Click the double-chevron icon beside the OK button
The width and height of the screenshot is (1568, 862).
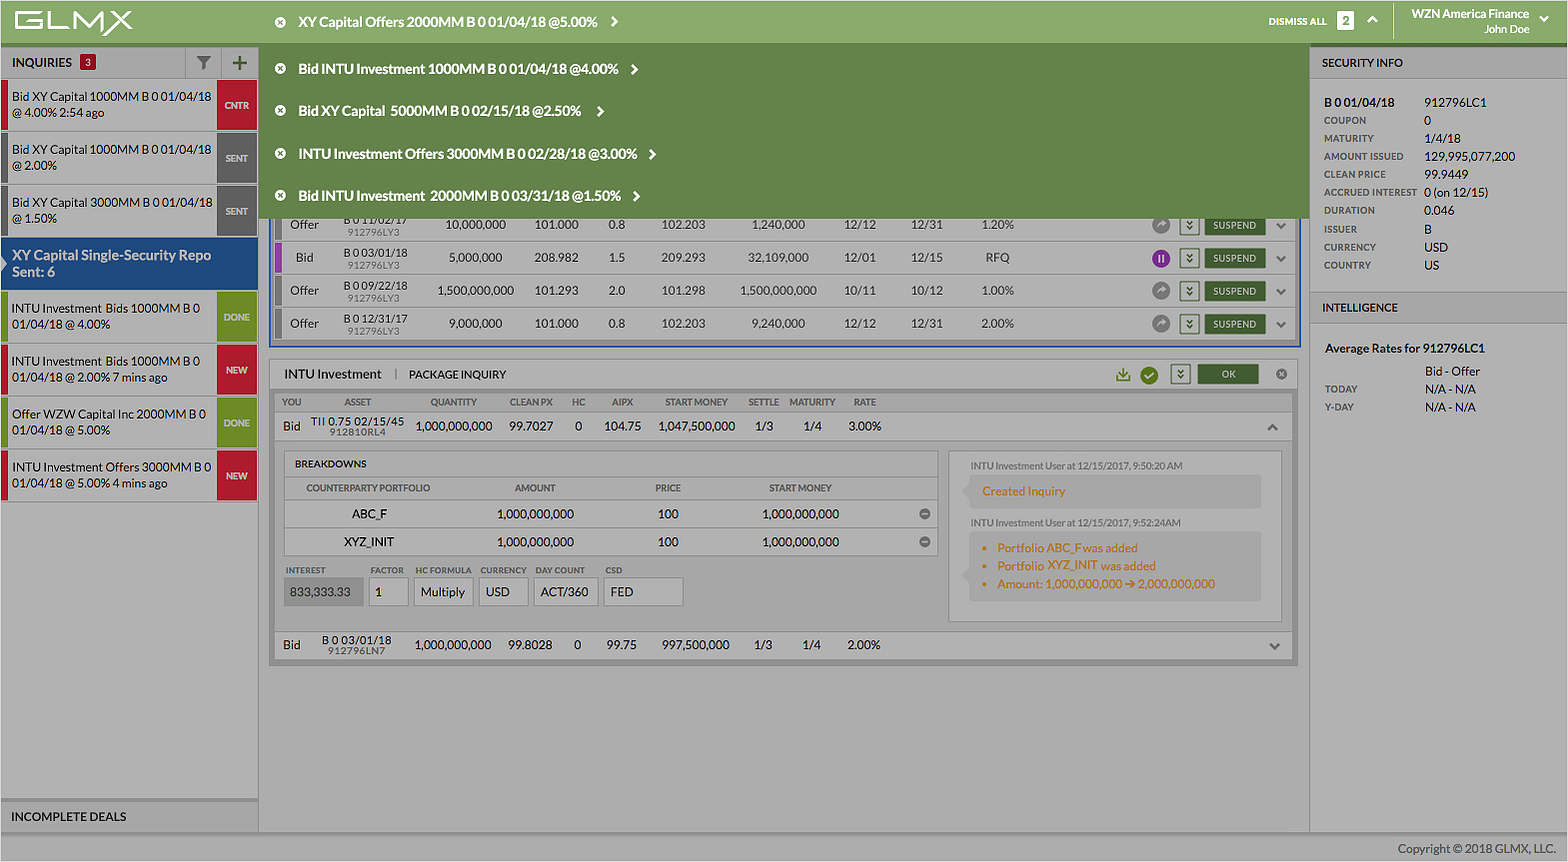(1181, 374)
